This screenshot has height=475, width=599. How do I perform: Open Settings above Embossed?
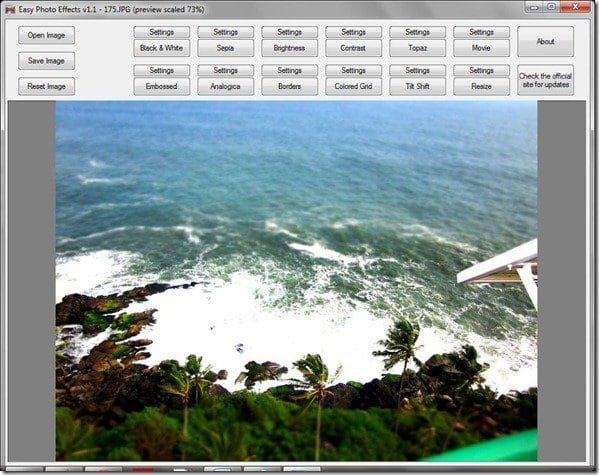[x=162, y=70]
